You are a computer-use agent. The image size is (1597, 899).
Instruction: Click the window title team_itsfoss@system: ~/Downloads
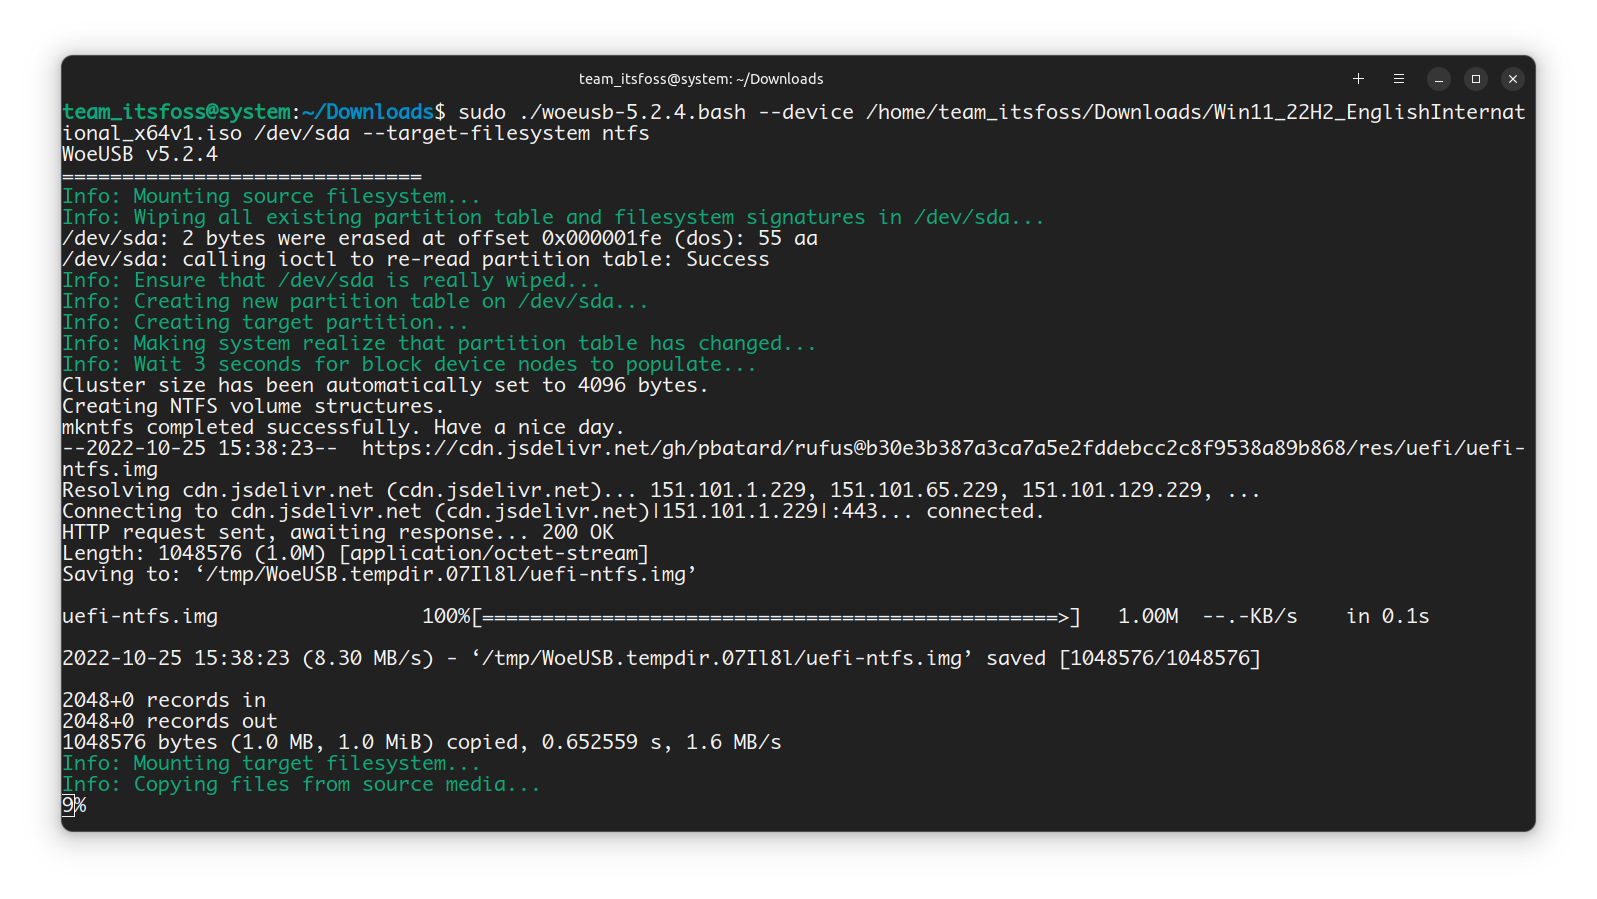[701, 79]
